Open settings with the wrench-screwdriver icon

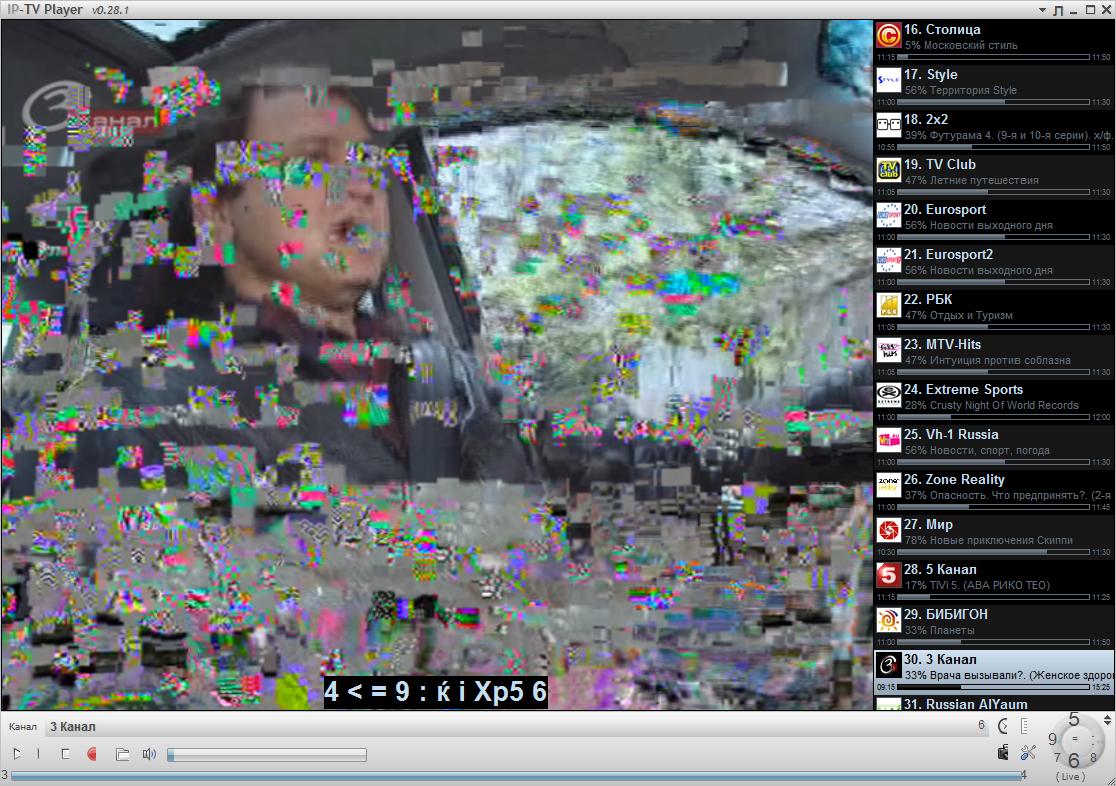point(1027,753)
